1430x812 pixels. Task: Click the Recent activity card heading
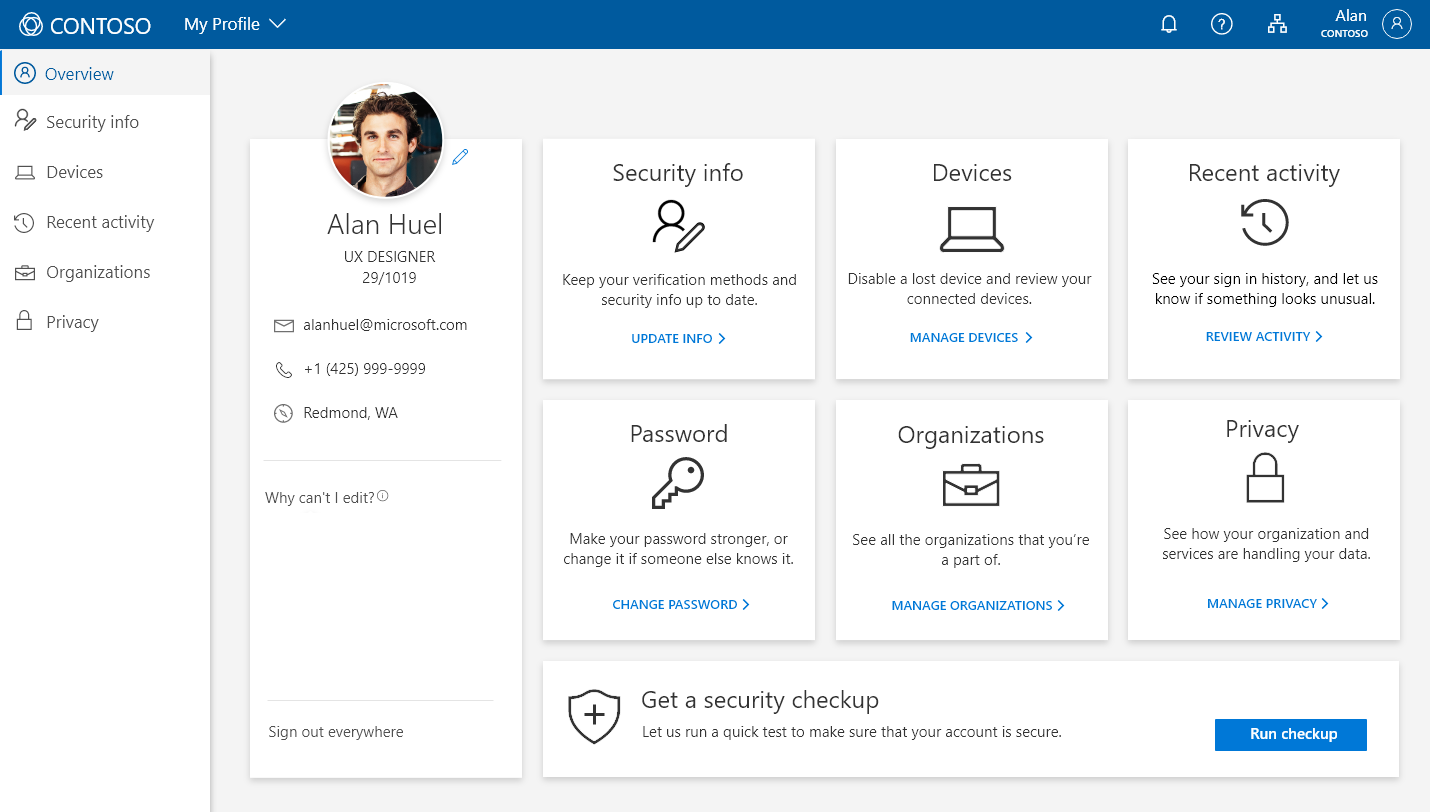(1264, 173)
